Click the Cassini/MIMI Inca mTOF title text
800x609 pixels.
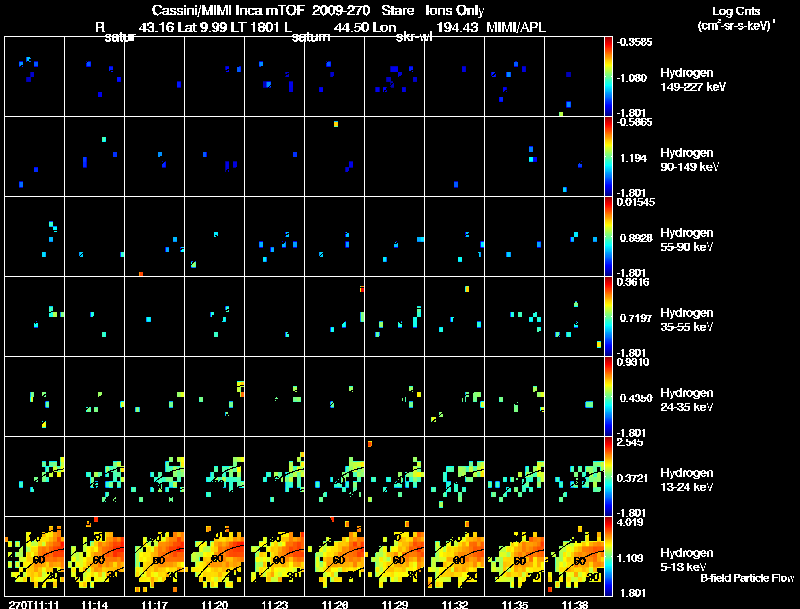click(x=228, y=10)
